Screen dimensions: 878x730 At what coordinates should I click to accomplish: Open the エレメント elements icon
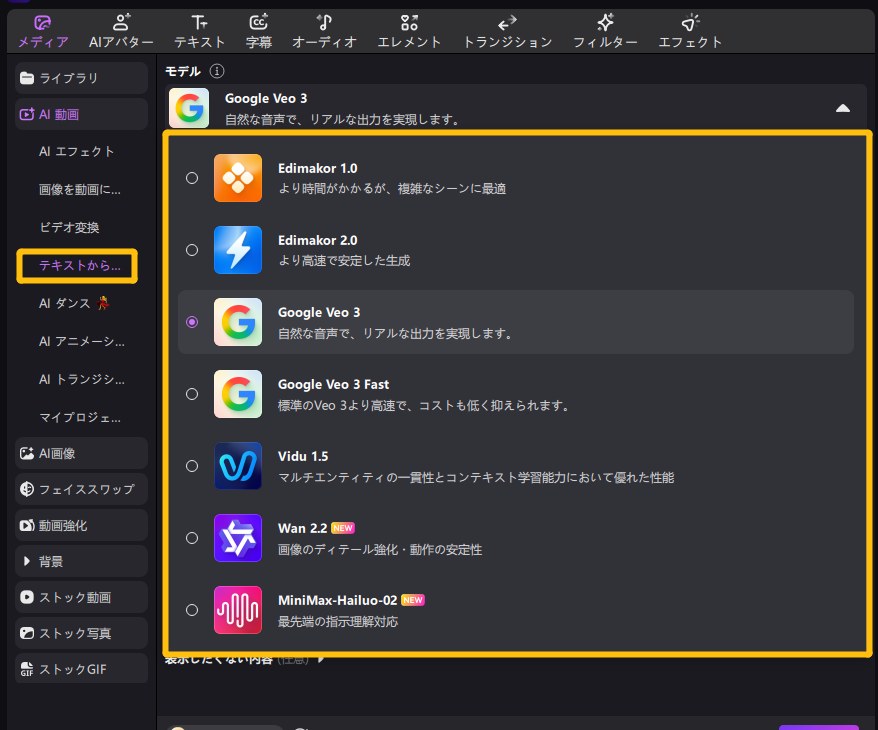[409, 22]
